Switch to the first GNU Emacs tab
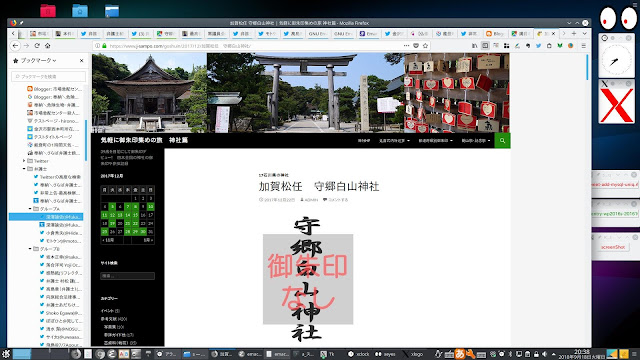640x360 pixels. pos(318,33)
